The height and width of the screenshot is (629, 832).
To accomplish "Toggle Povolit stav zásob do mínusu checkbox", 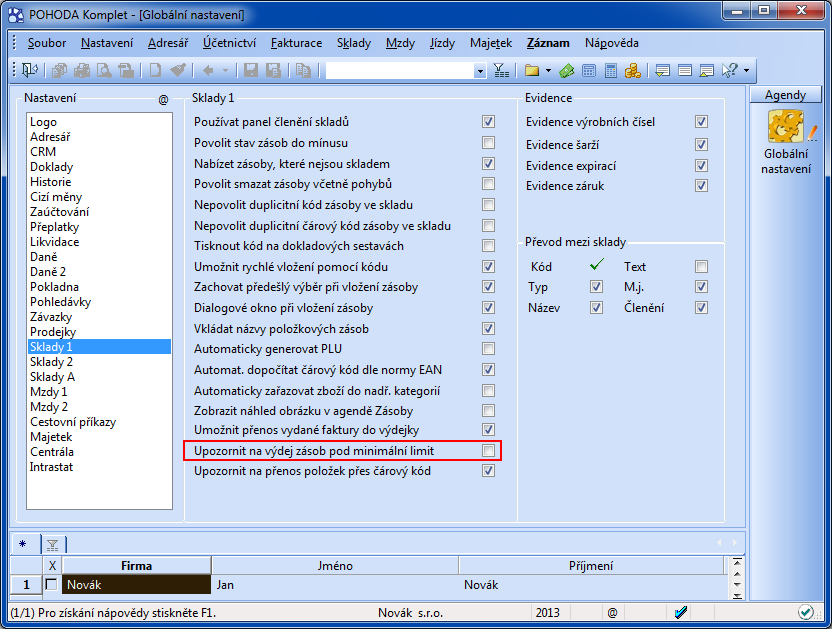I will click(x=488, y=143).
